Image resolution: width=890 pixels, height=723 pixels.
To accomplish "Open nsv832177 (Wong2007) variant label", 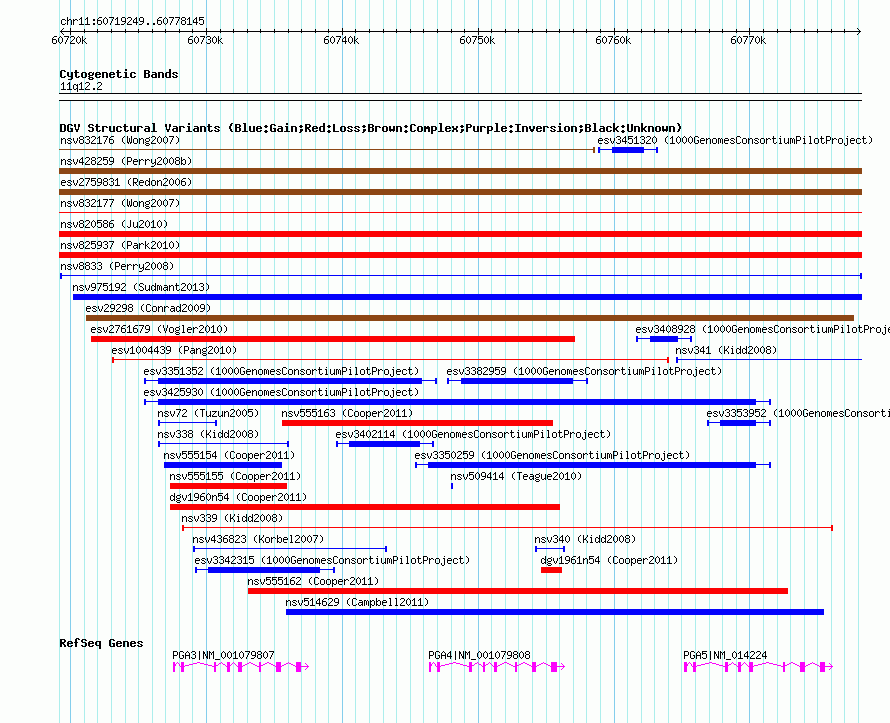I will pyautogui.click(x=120, y=203).
